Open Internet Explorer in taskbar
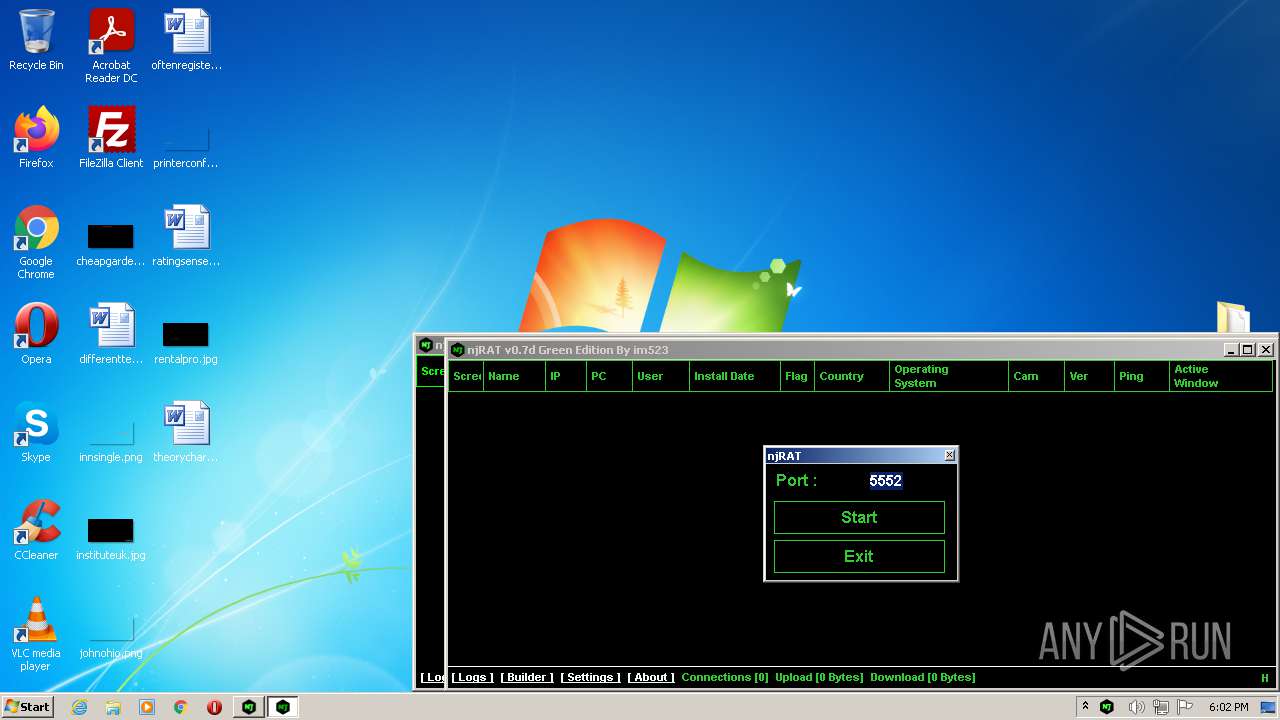1280x720 pixels. click(80, 707)
